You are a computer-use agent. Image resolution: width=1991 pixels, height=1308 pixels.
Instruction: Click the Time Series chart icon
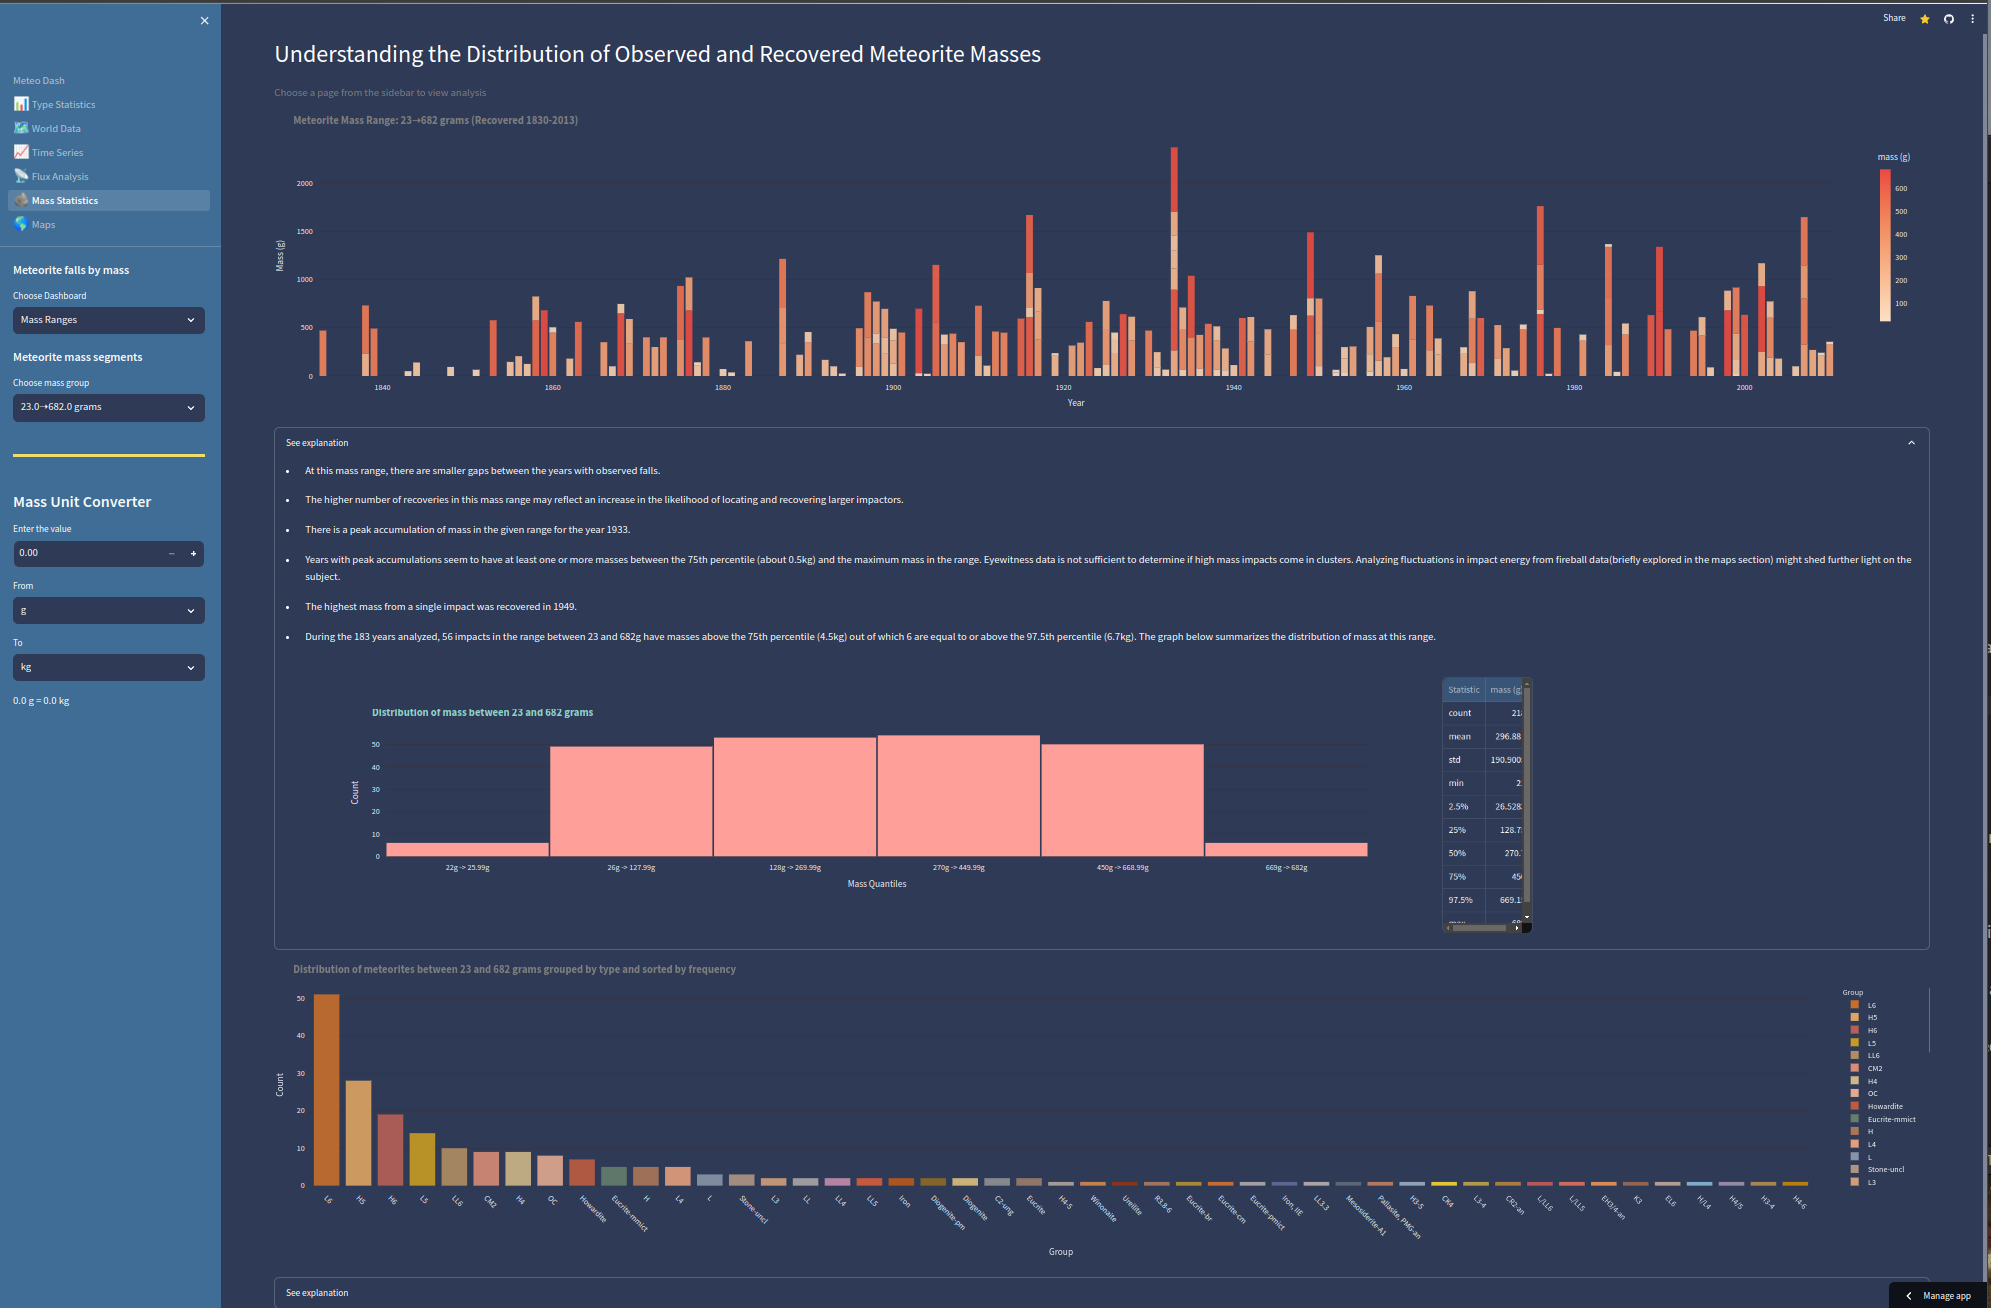tap(21, 152)
